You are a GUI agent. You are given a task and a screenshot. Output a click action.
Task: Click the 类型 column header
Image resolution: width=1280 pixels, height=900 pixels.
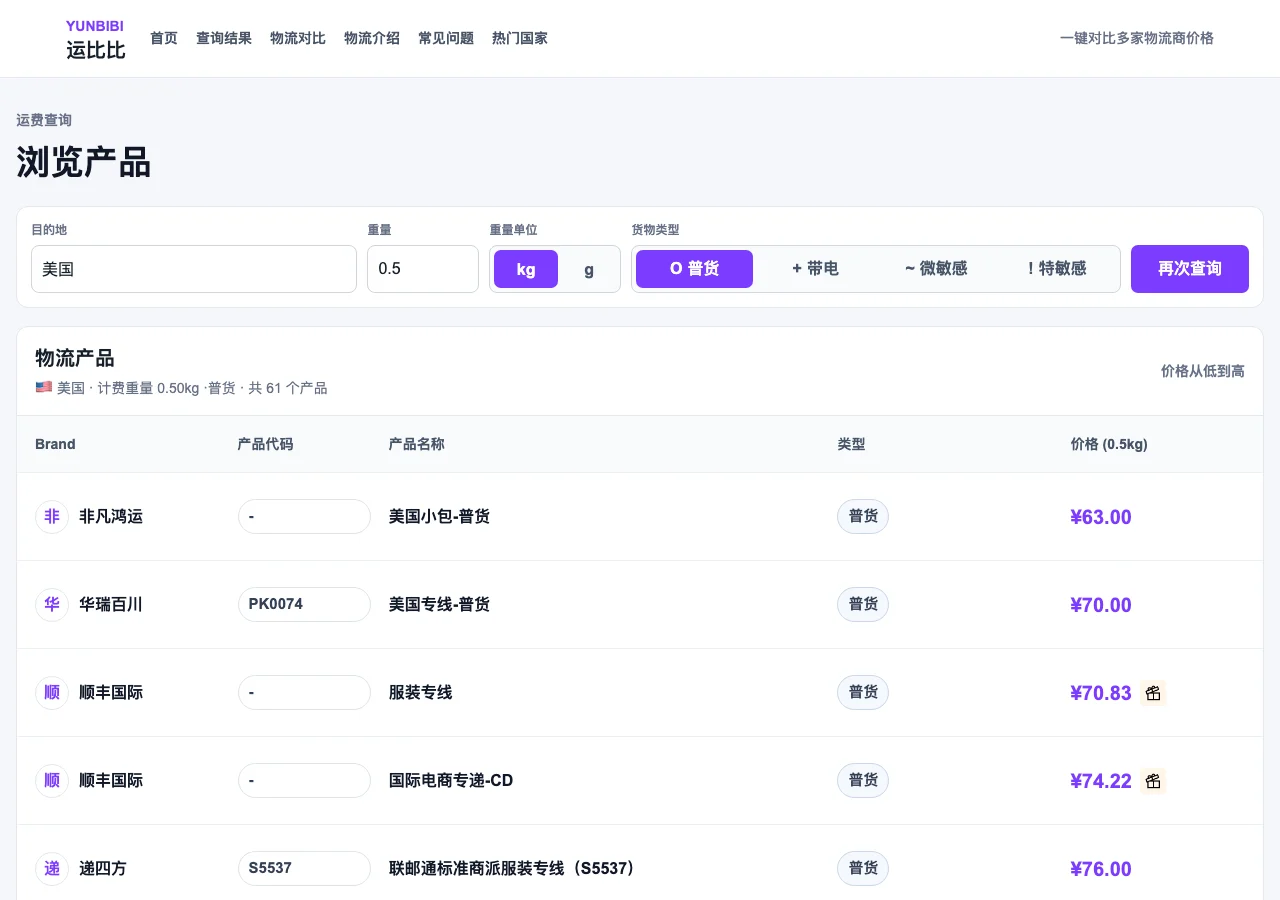pos(852,444)
